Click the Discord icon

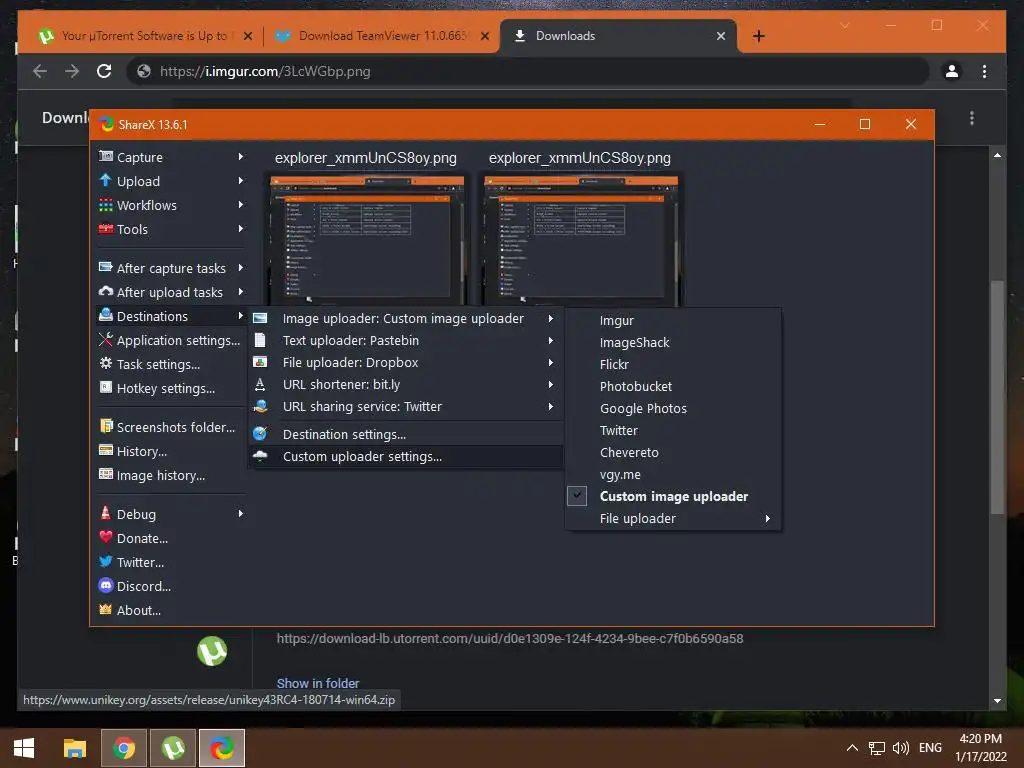click(x=106, y=586)
